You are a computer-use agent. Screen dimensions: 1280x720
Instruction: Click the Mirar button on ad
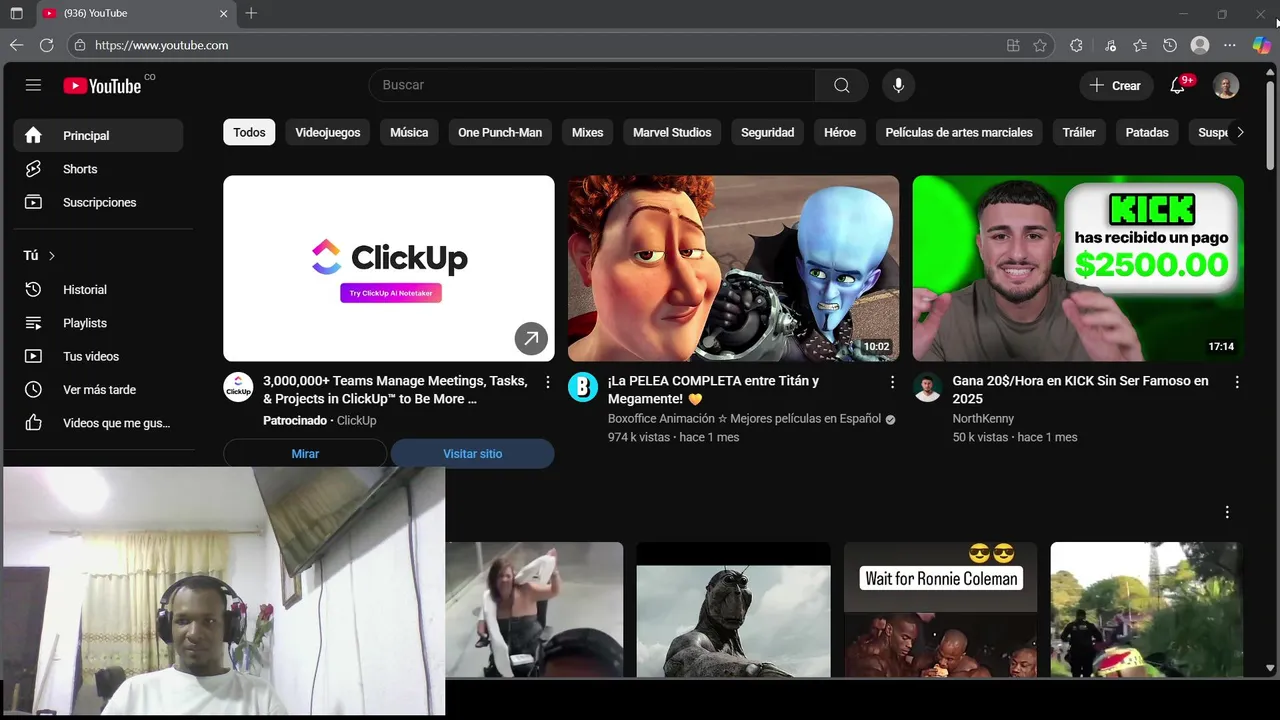tap(305, 453)
